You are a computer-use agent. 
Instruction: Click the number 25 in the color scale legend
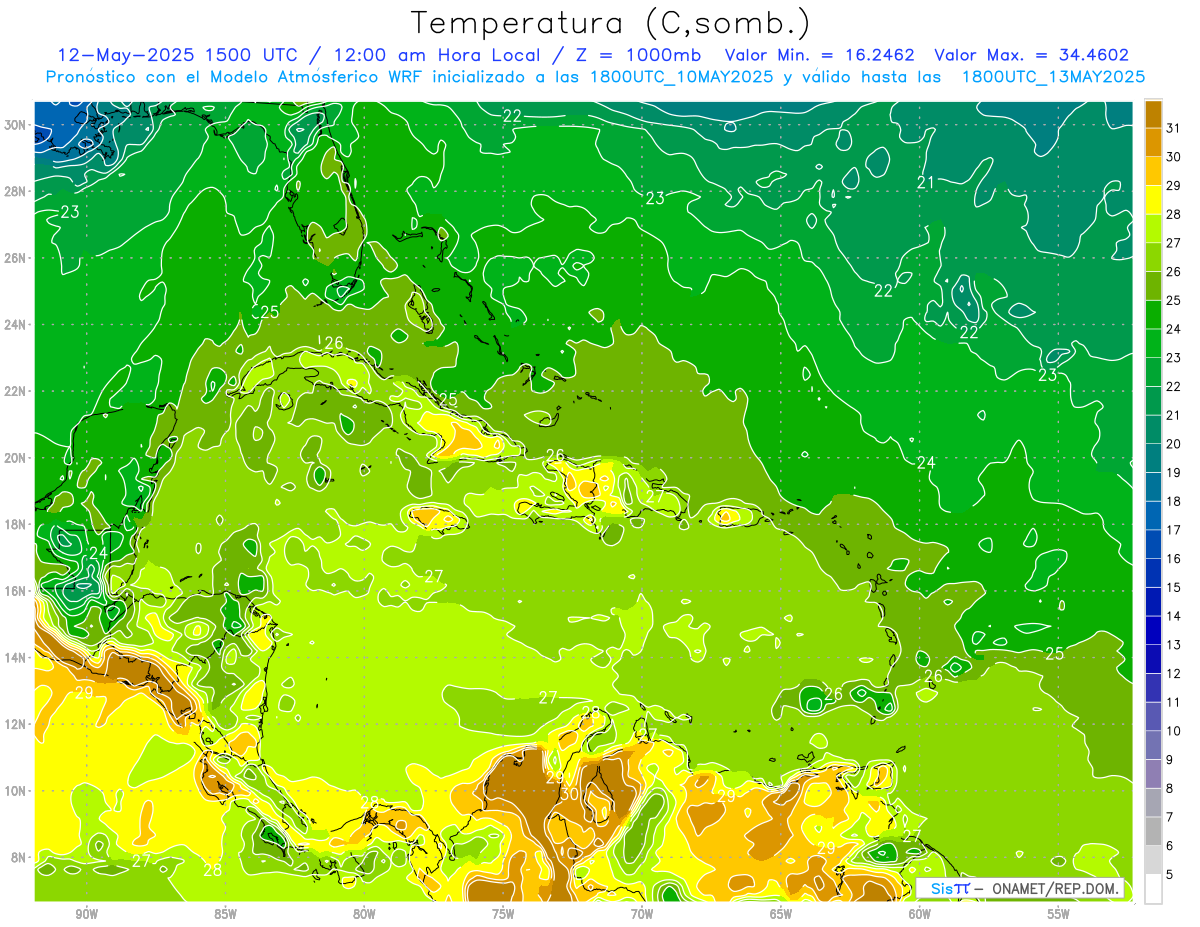click(1174, 301)
